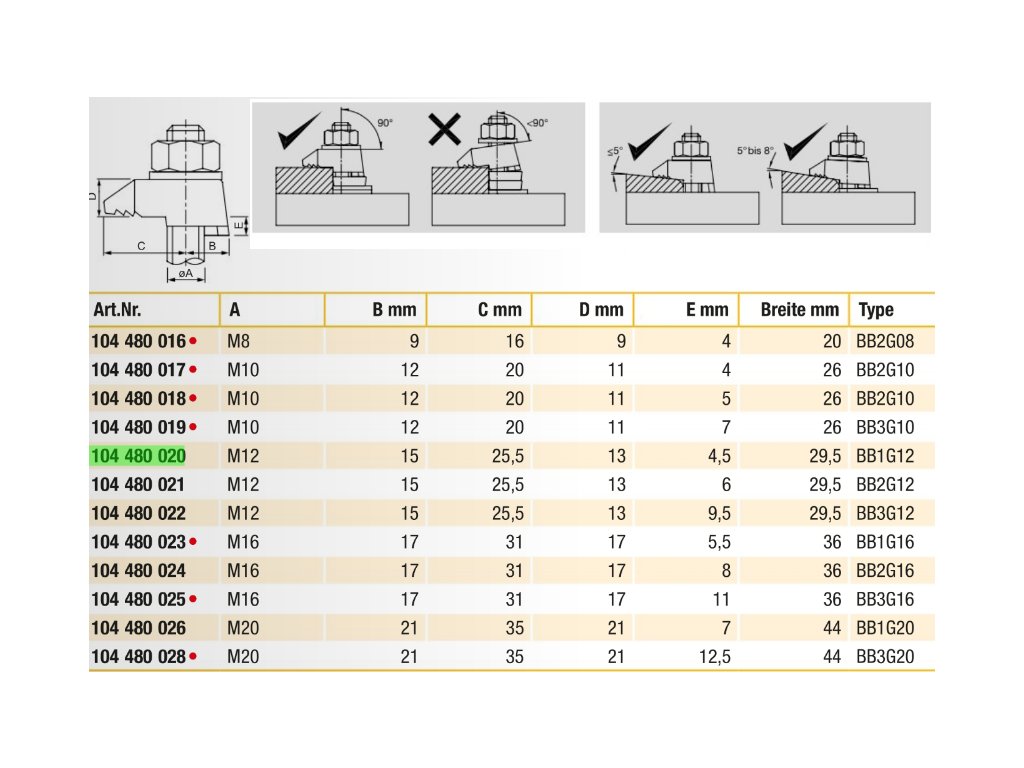Select article number 104 480 028
The image size is (1024, 768).
pyautogui.click(x=138, y=657)
